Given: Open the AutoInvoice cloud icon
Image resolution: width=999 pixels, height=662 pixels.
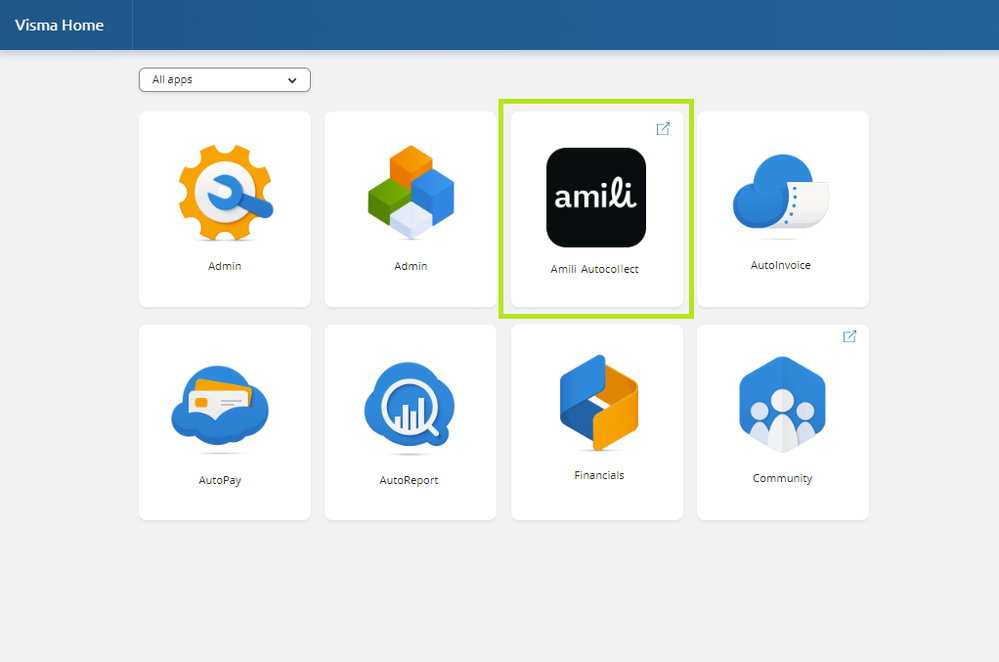Looking at the screenshot, I should pos(780,192).
